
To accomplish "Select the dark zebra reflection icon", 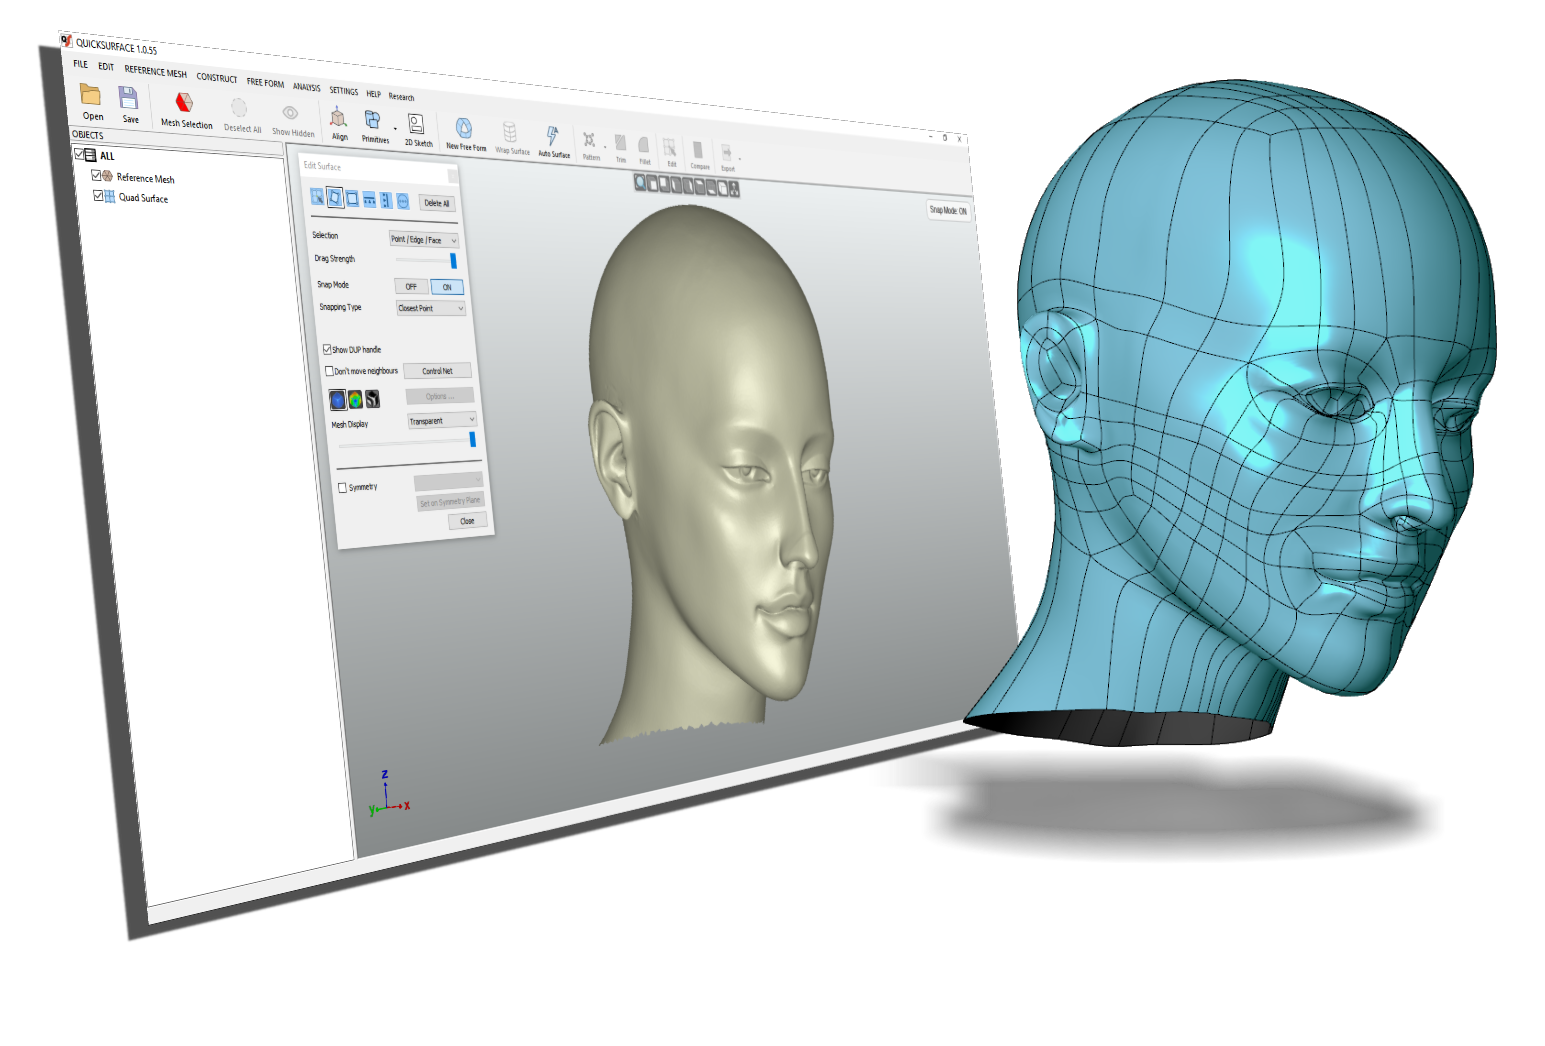I will click(372, 400).
